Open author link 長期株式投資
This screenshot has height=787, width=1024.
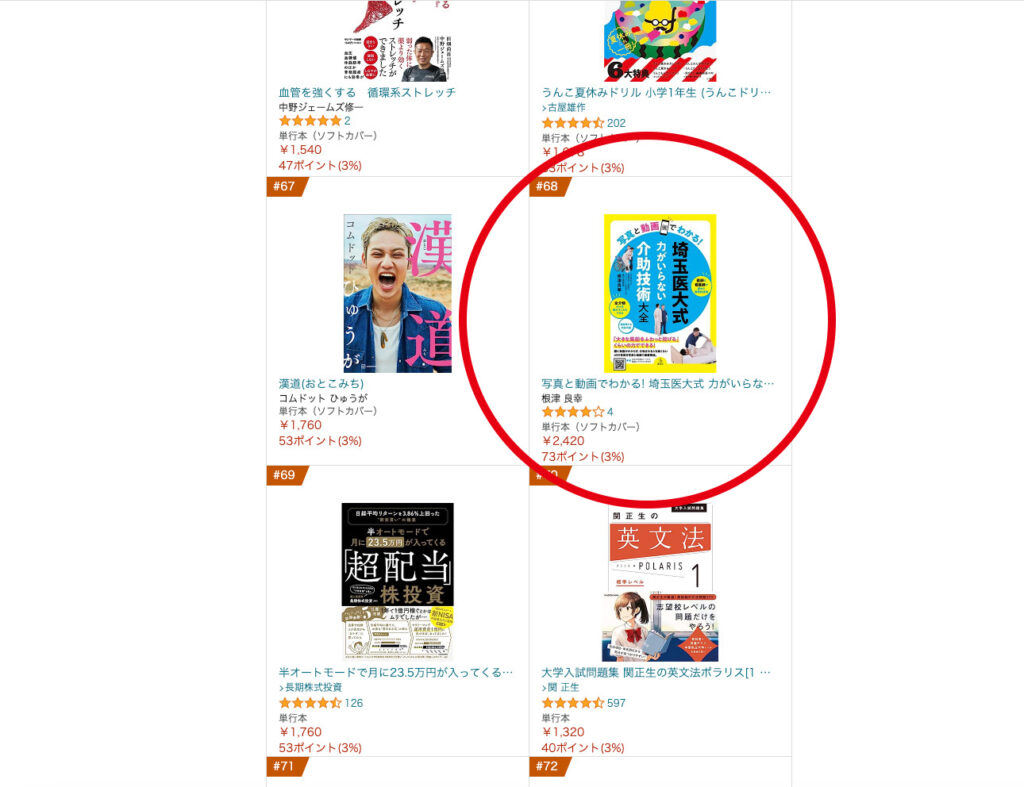[313, 687]
